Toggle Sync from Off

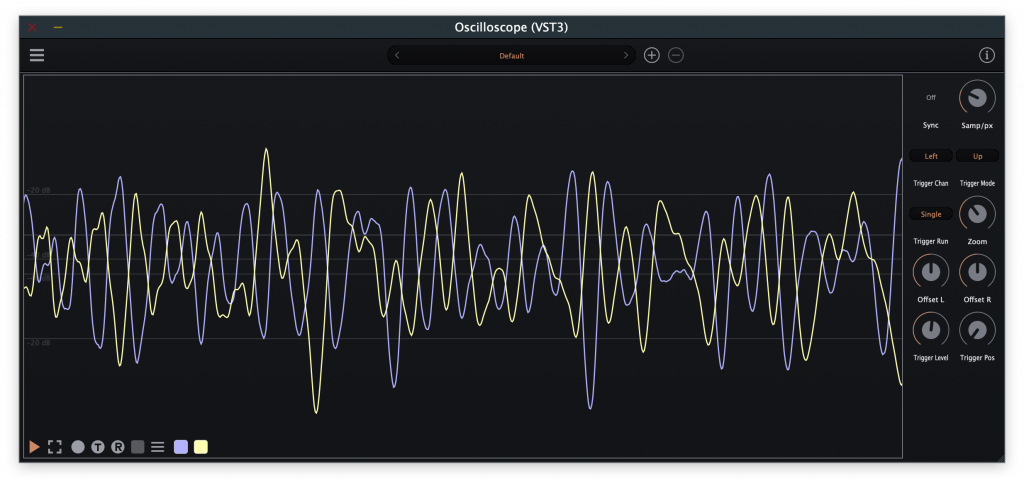pyautogui.click(x=931, y=98)
